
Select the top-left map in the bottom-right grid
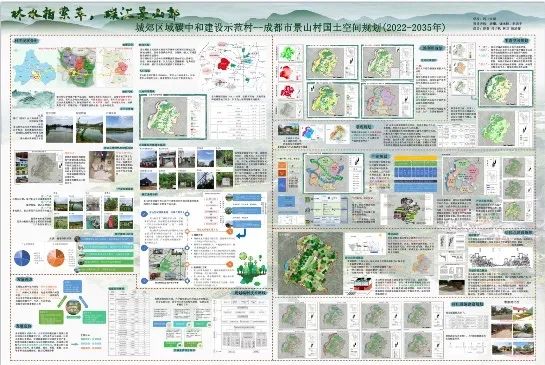click(x=298, y=316)
